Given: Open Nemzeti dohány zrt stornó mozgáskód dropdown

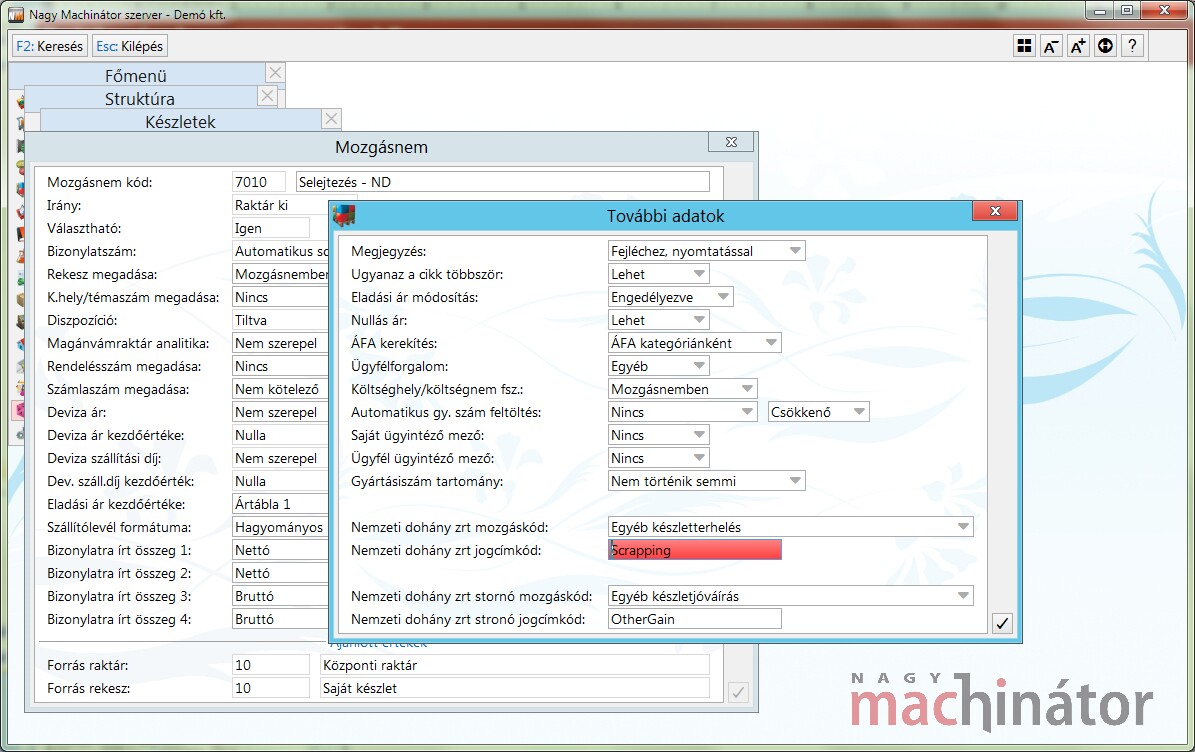Looking at the screenshot, I should pos(790,596).
